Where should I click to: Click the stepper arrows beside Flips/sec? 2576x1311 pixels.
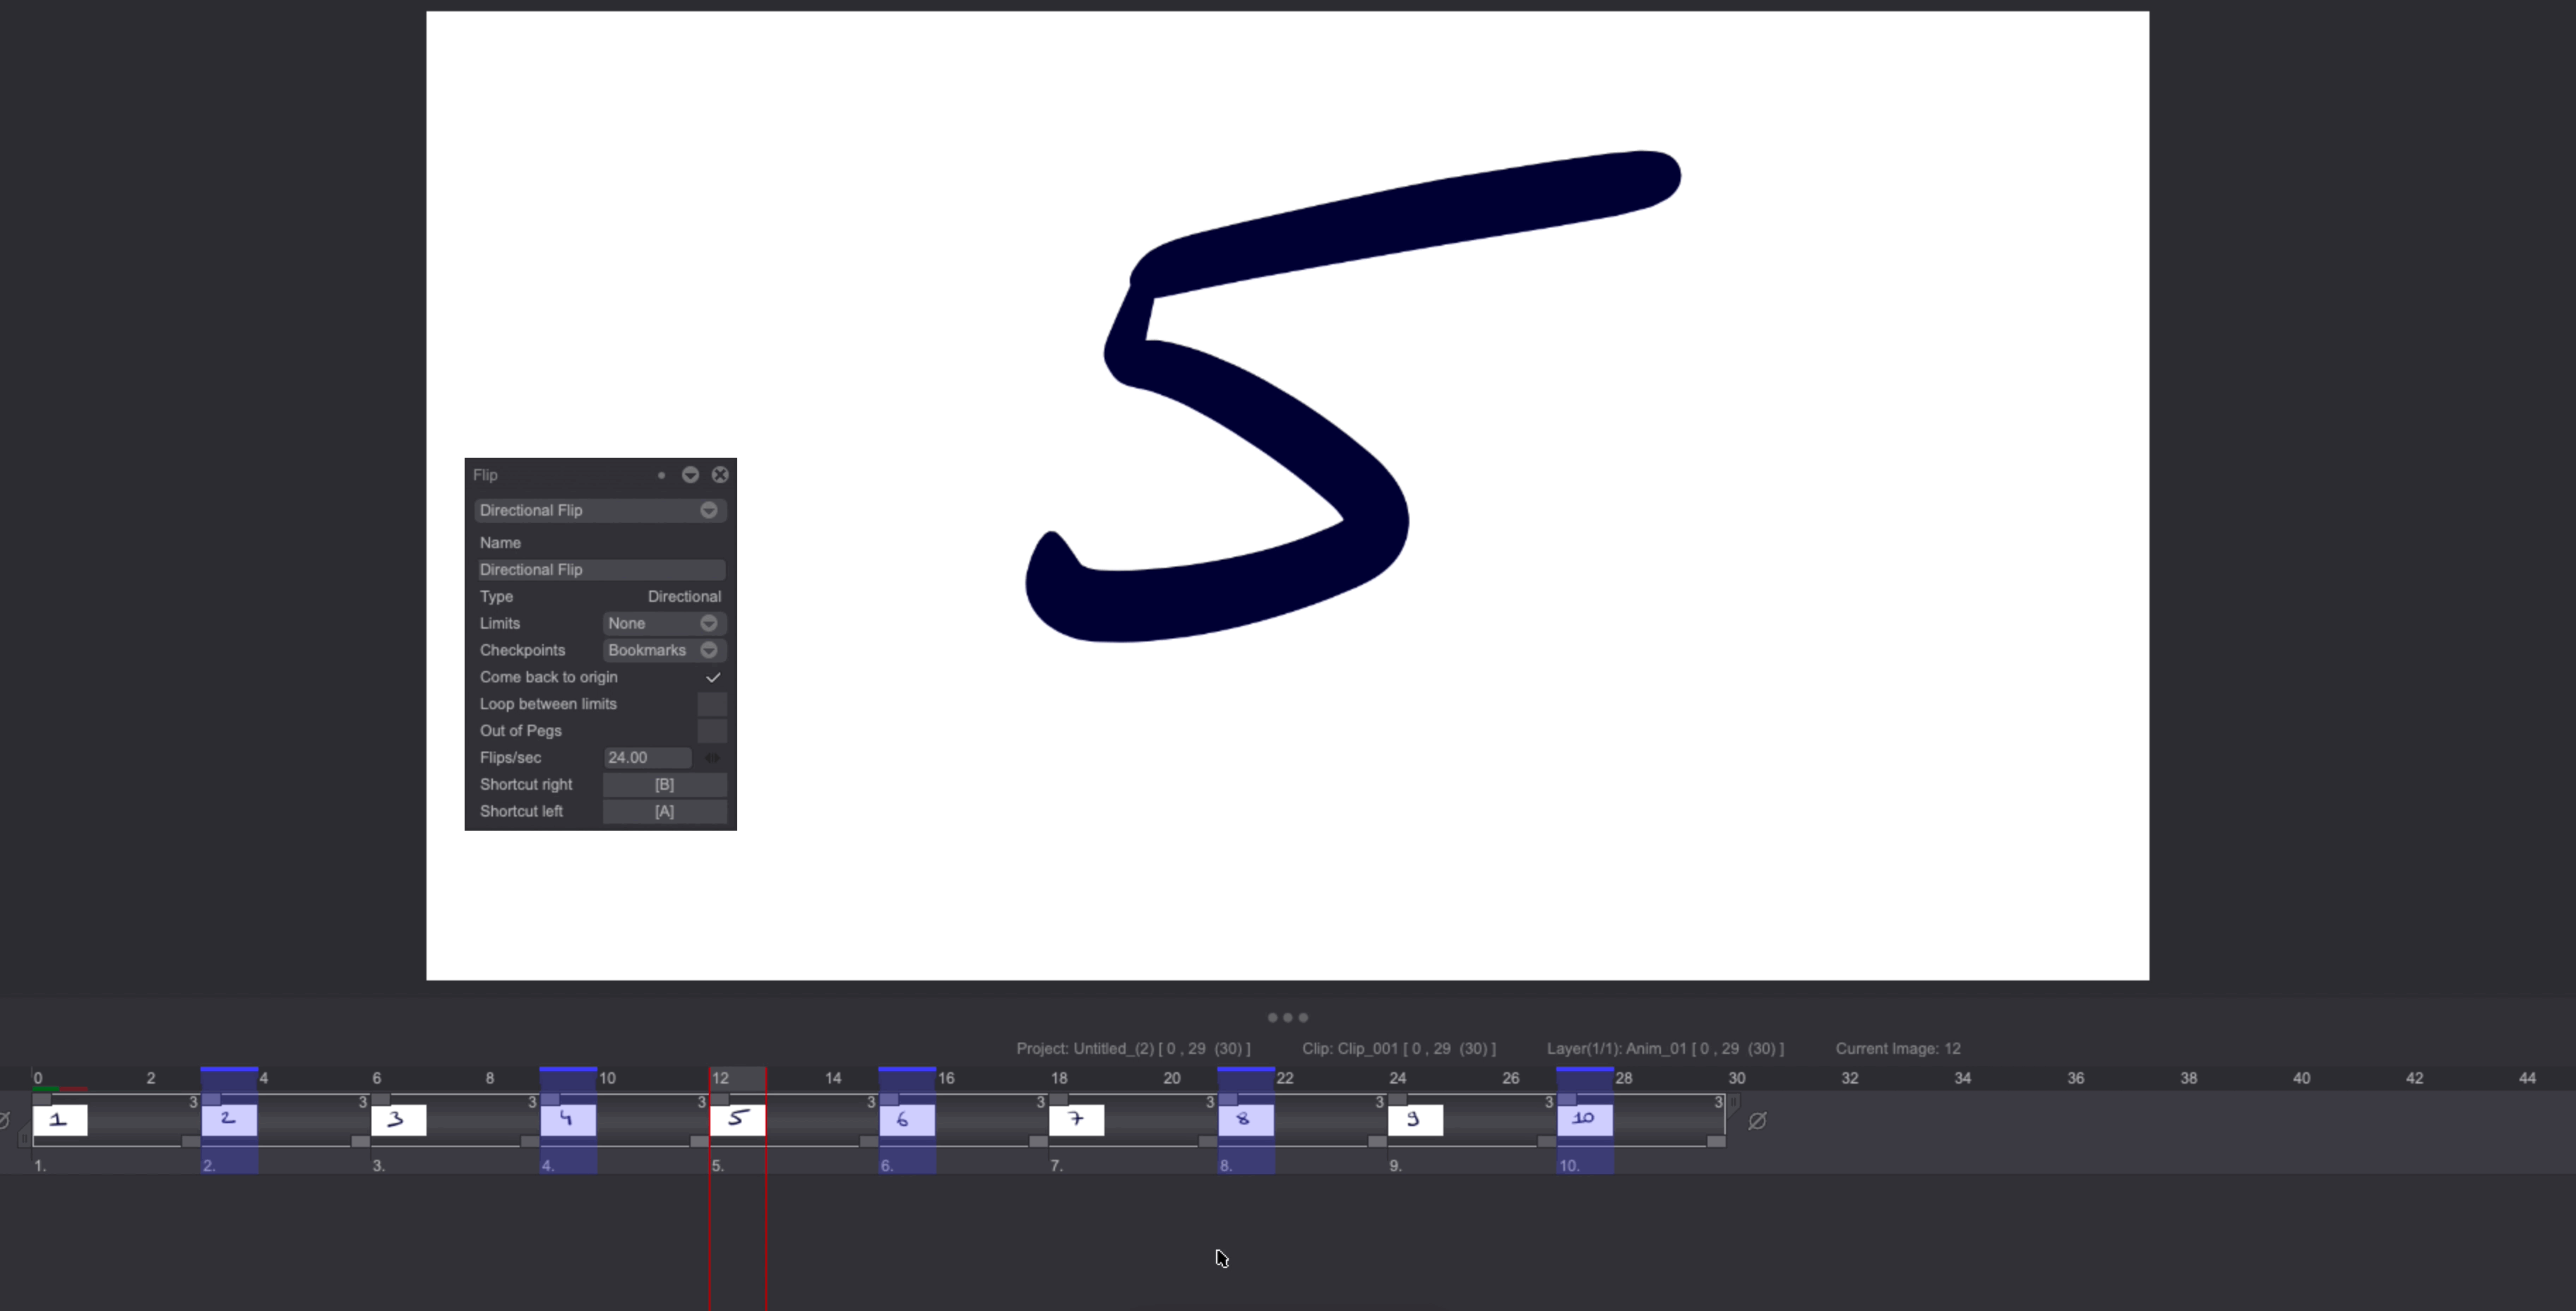(713, 758)
